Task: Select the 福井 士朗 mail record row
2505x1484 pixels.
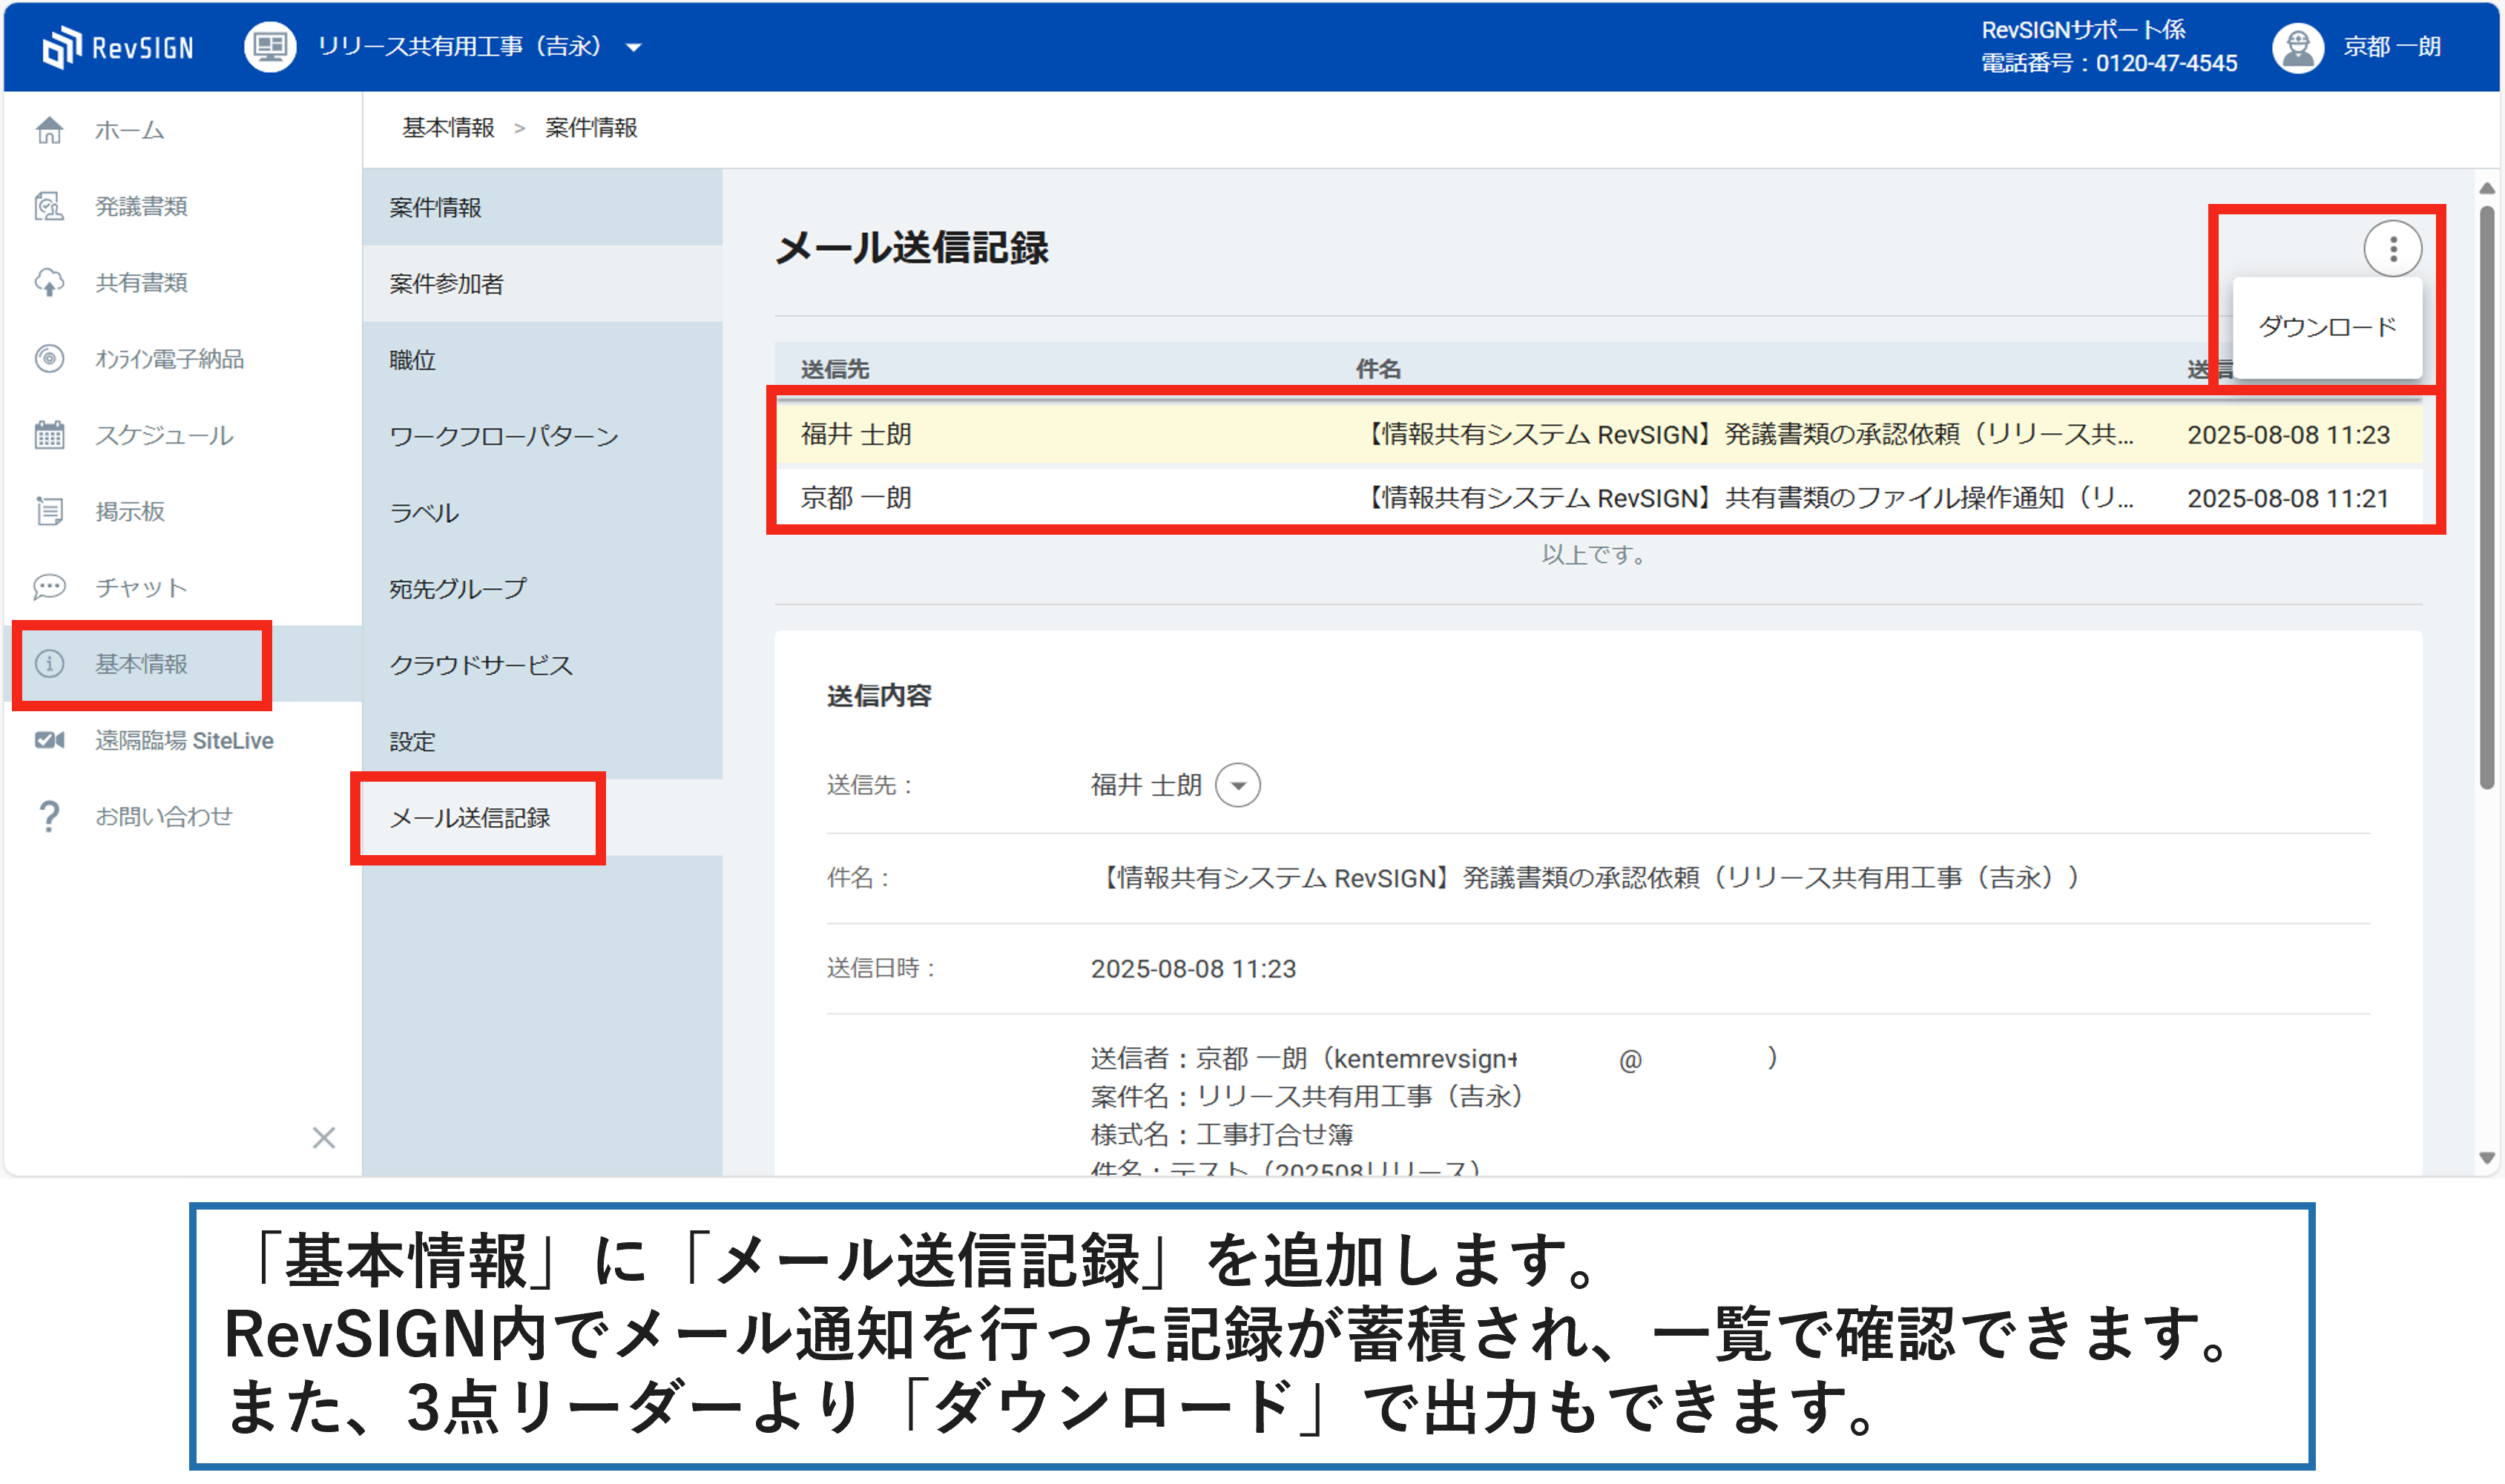Action: (1598, 435)
